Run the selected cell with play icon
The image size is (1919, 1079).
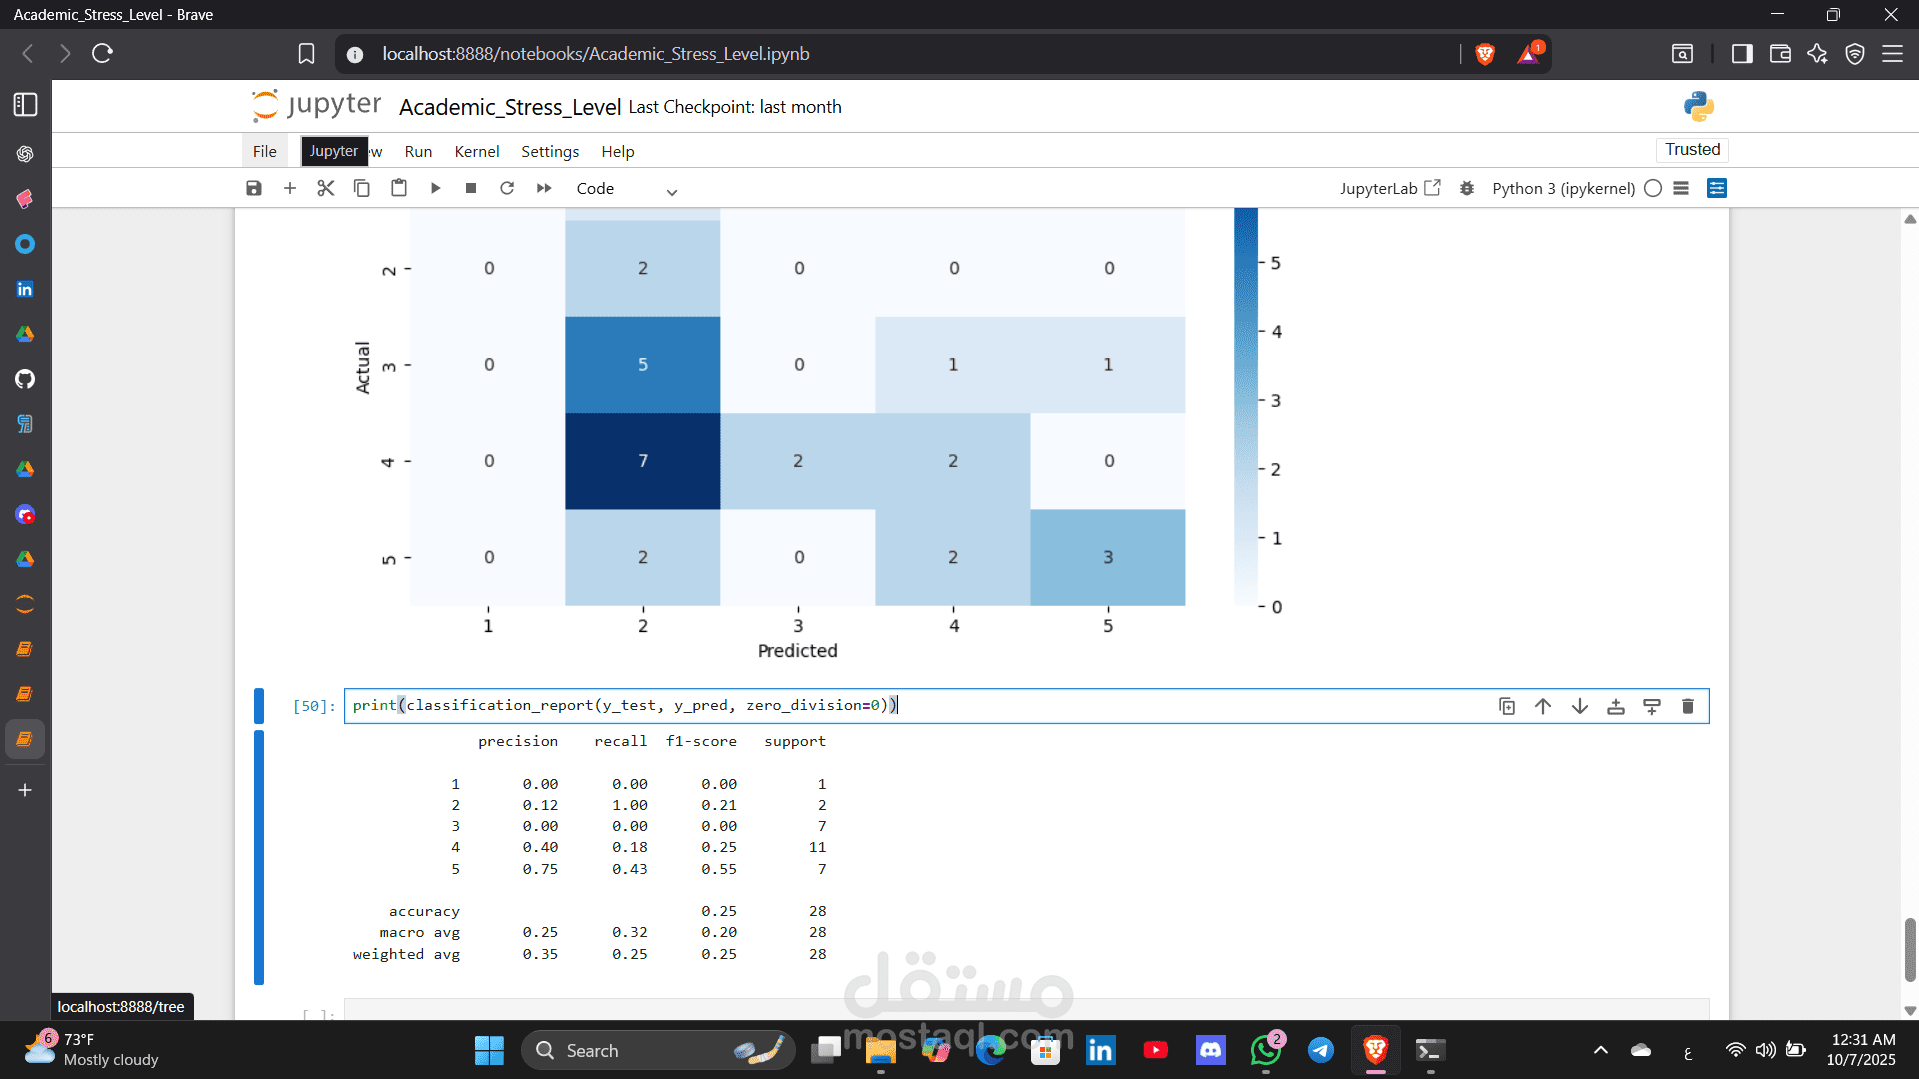tap(435, 188)
